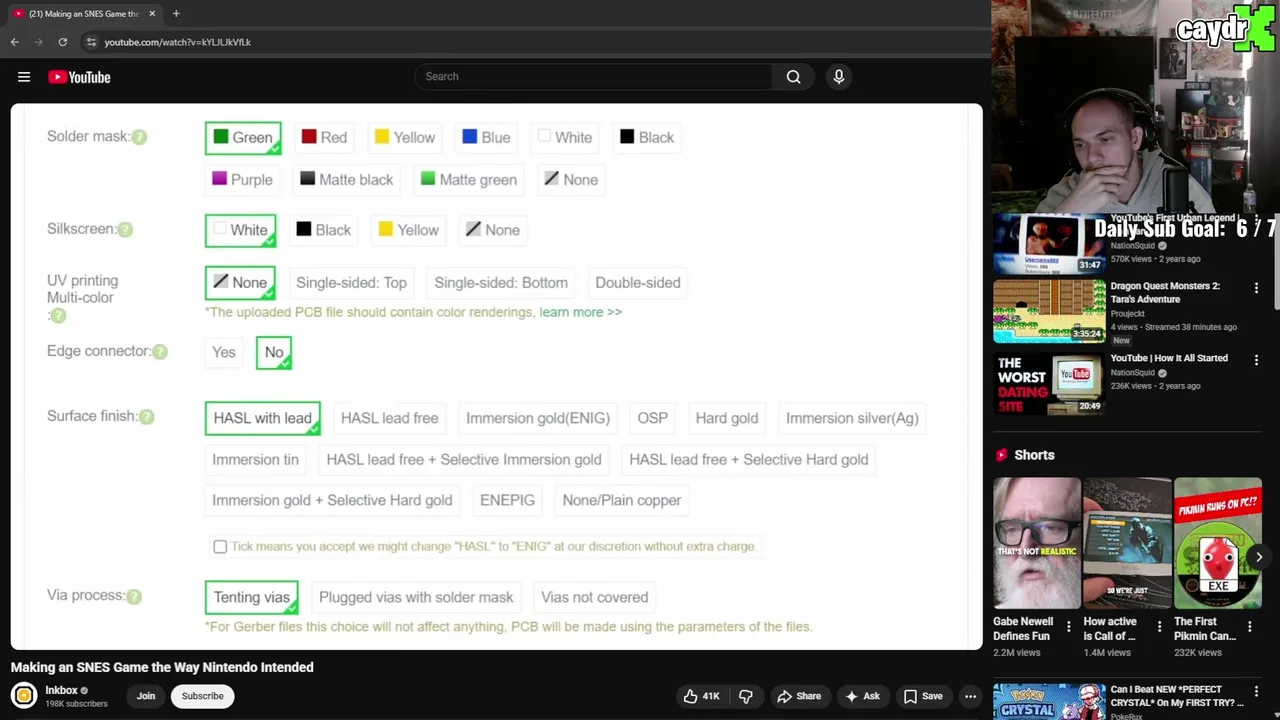Click help icon next to Edge connector
The image size is (1280, 720).
tap(160, 352)
